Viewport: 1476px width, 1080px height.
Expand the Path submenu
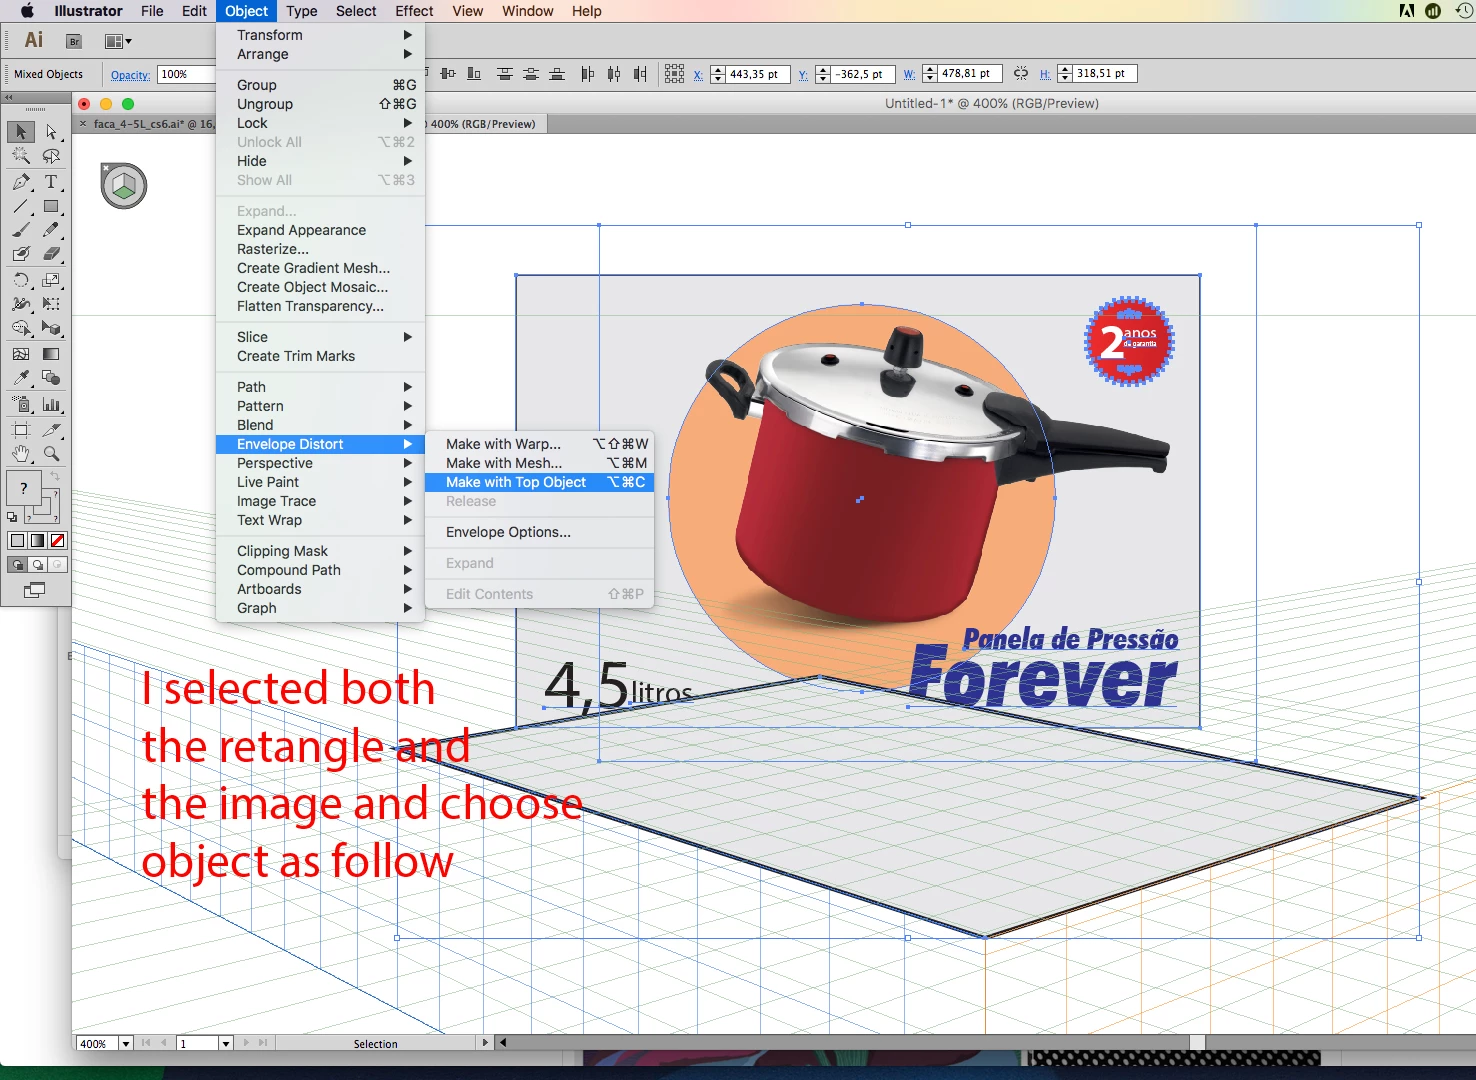[320, 387]
